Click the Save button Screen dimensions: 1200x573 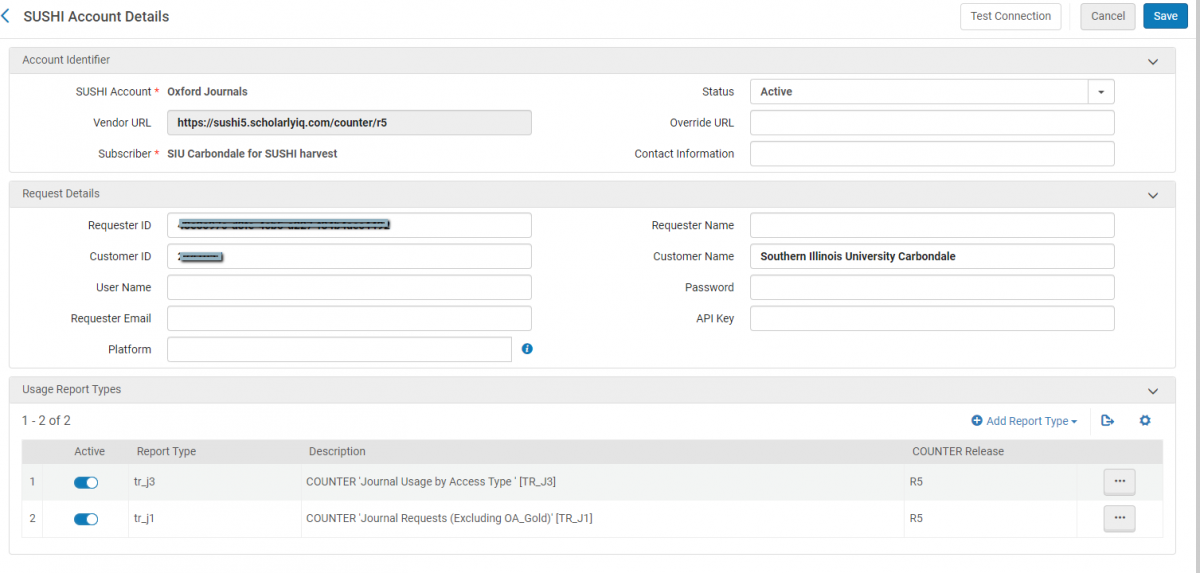(1165, 16)
